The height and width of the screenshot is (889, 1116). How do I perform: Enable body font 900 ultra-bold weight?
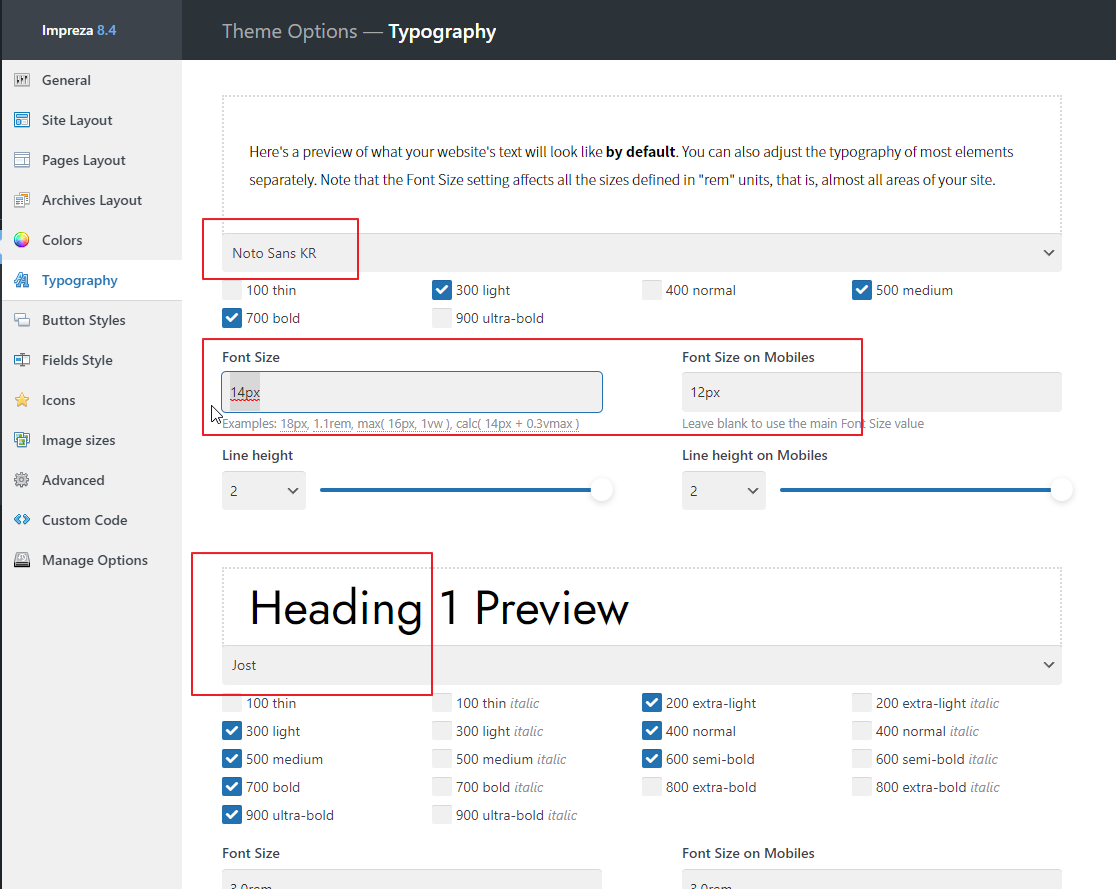(x=442, y=317)
